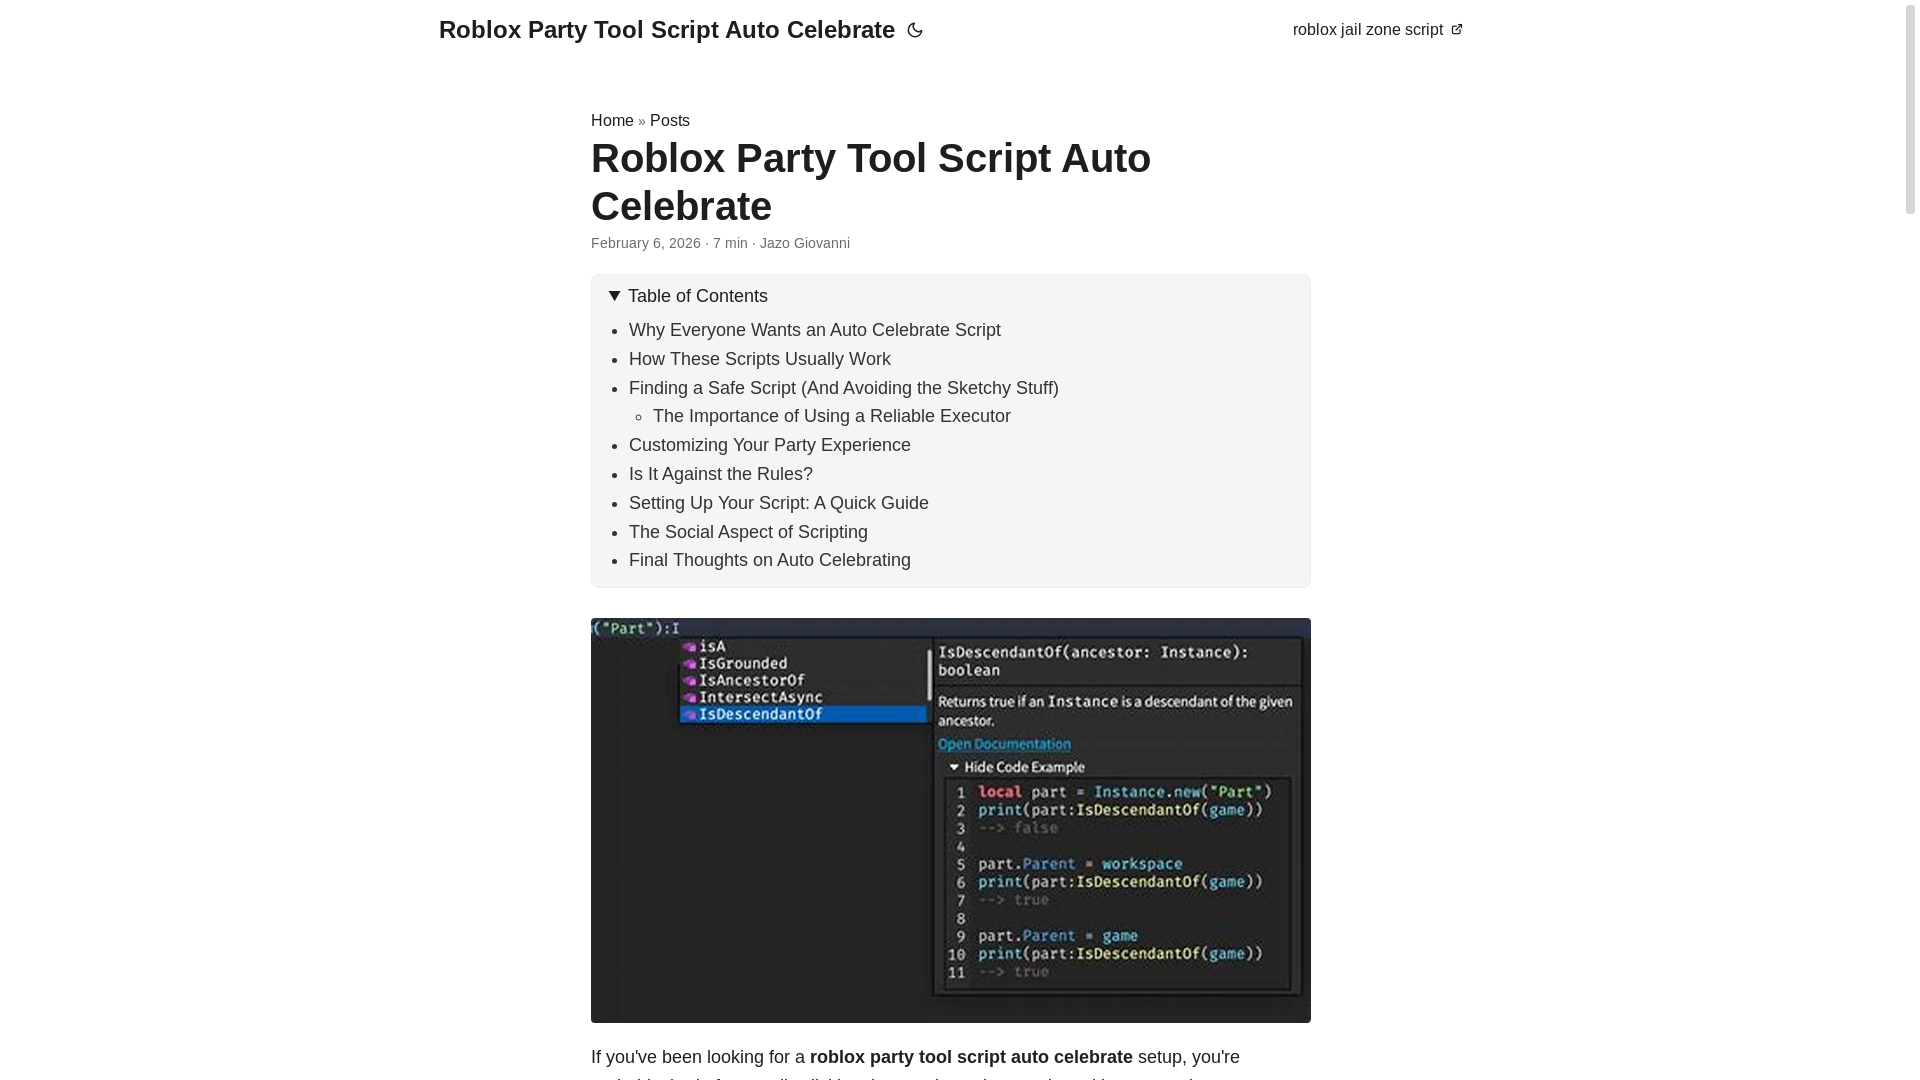Jump to Setting Up Your Script: A Quick Guide
Screen dimensions: 1920x1080
tap(778, 503)
